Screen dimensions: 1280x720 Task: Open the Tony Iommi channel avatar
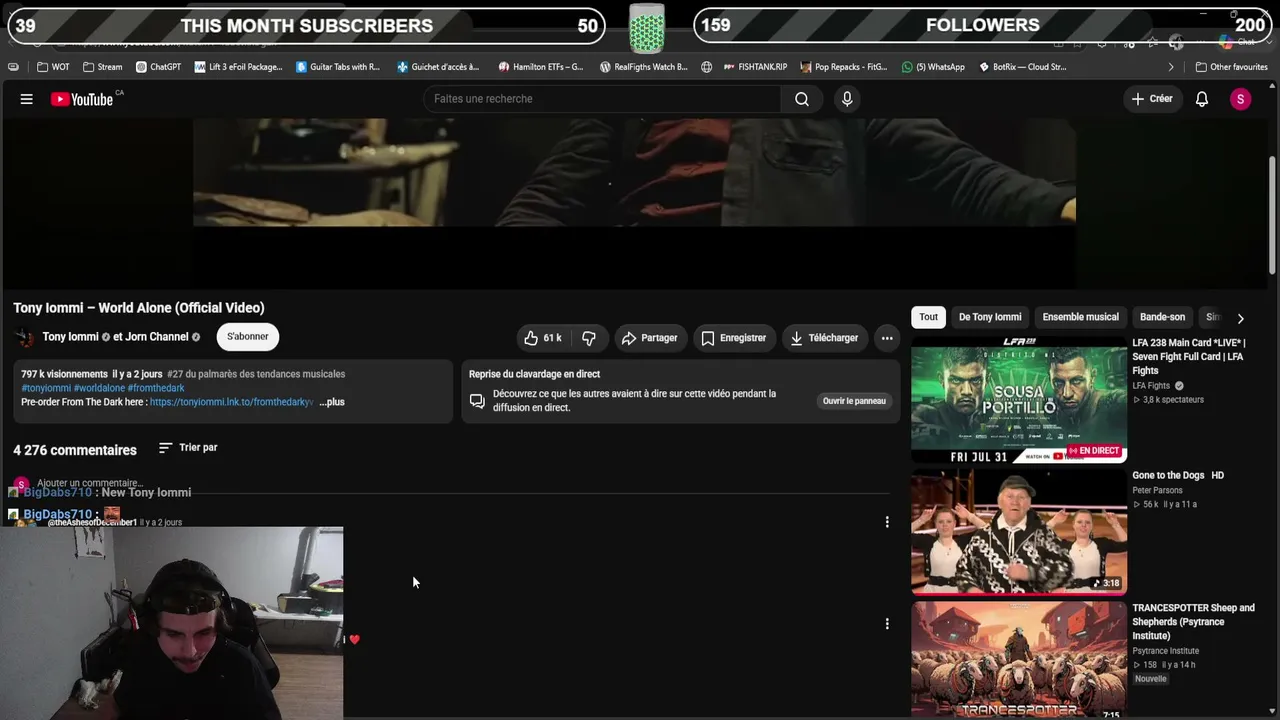(25, 338)
